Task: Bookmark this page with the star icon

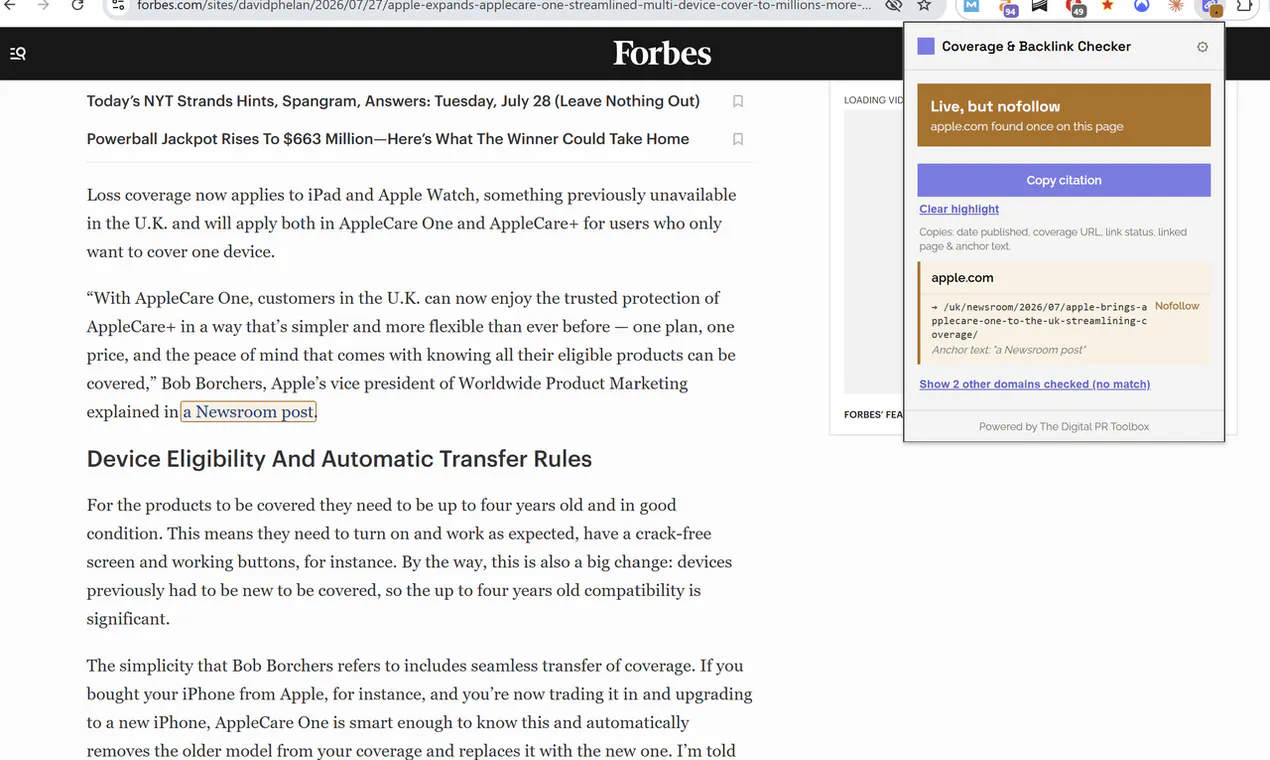Action: (924, 6)
